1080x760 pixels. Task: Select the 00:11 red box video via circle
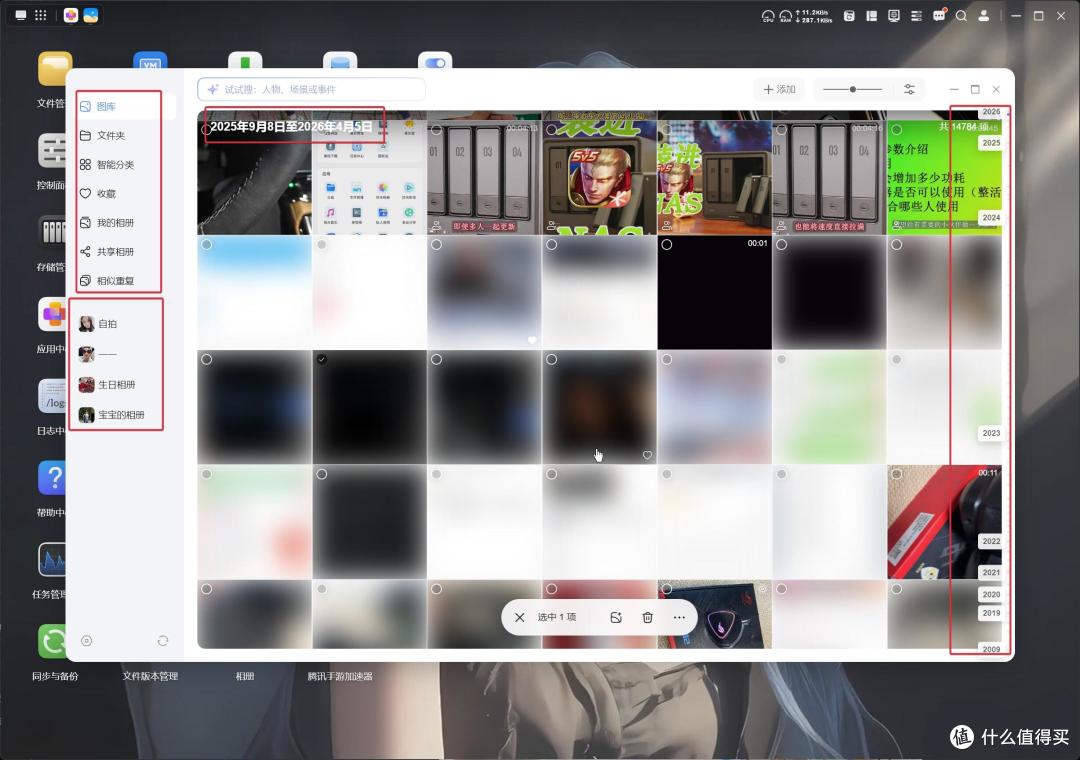click(897, 474)
